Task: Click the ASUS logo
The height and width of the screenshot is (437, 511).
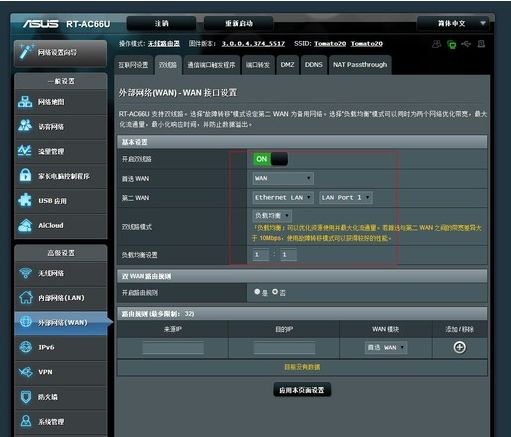Action: point(41,24)
